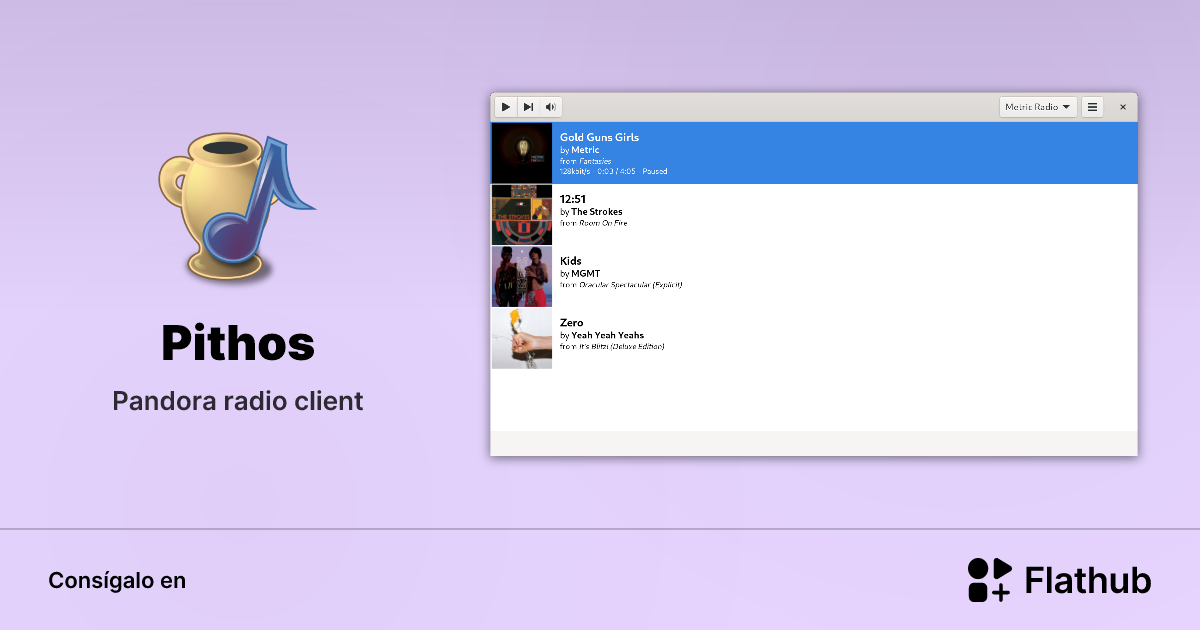The height and width of the screenshot is (630, 1200).
Task: Click the Pithos application title
Action: (237, 344)
